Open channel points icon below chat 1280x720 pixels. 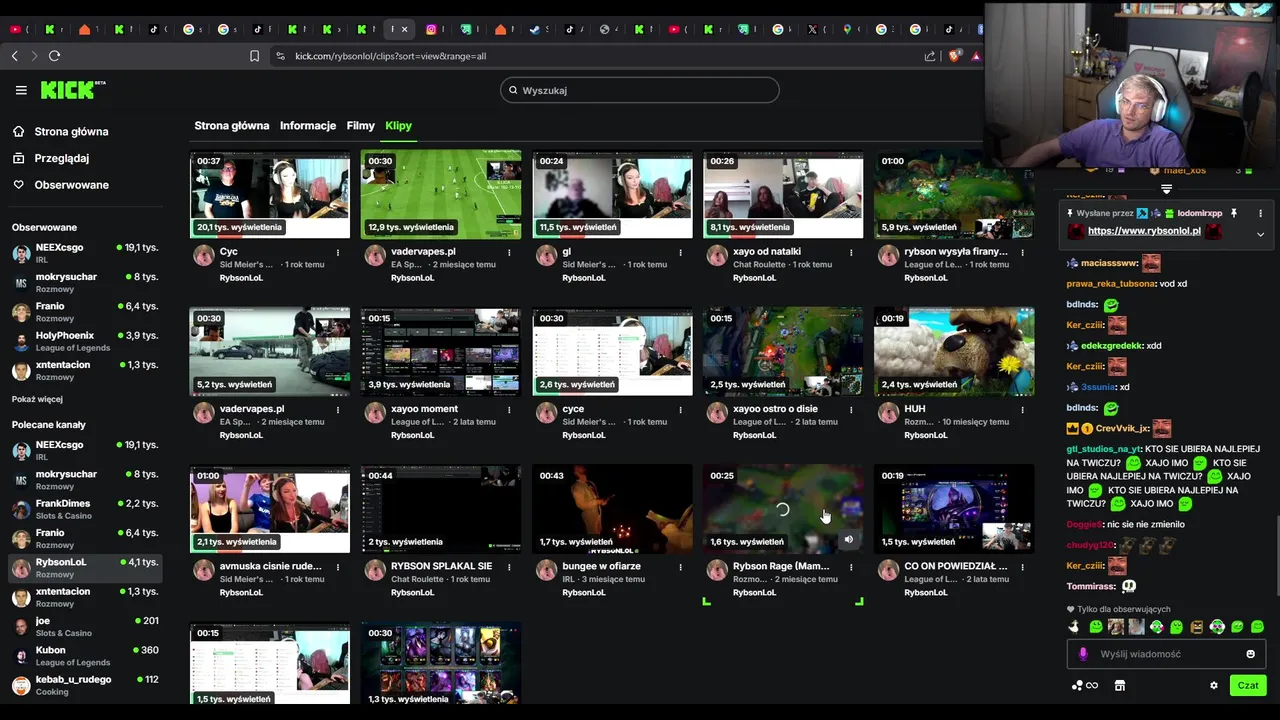point(1085,686)
